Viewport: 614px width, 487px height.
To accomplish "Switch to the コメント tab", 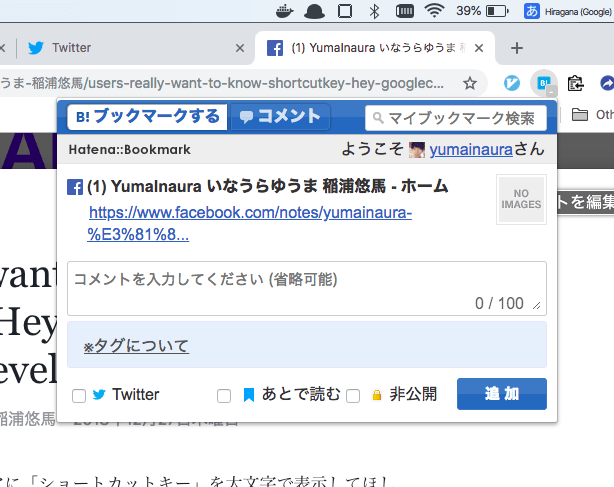I will pos(280,117).
